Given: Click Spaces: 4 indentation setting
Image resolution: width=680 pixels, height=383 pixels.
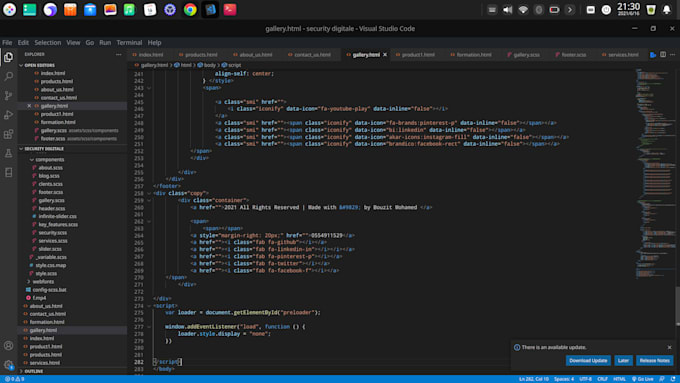Looking at the screenshot, I should click(564, 379).
